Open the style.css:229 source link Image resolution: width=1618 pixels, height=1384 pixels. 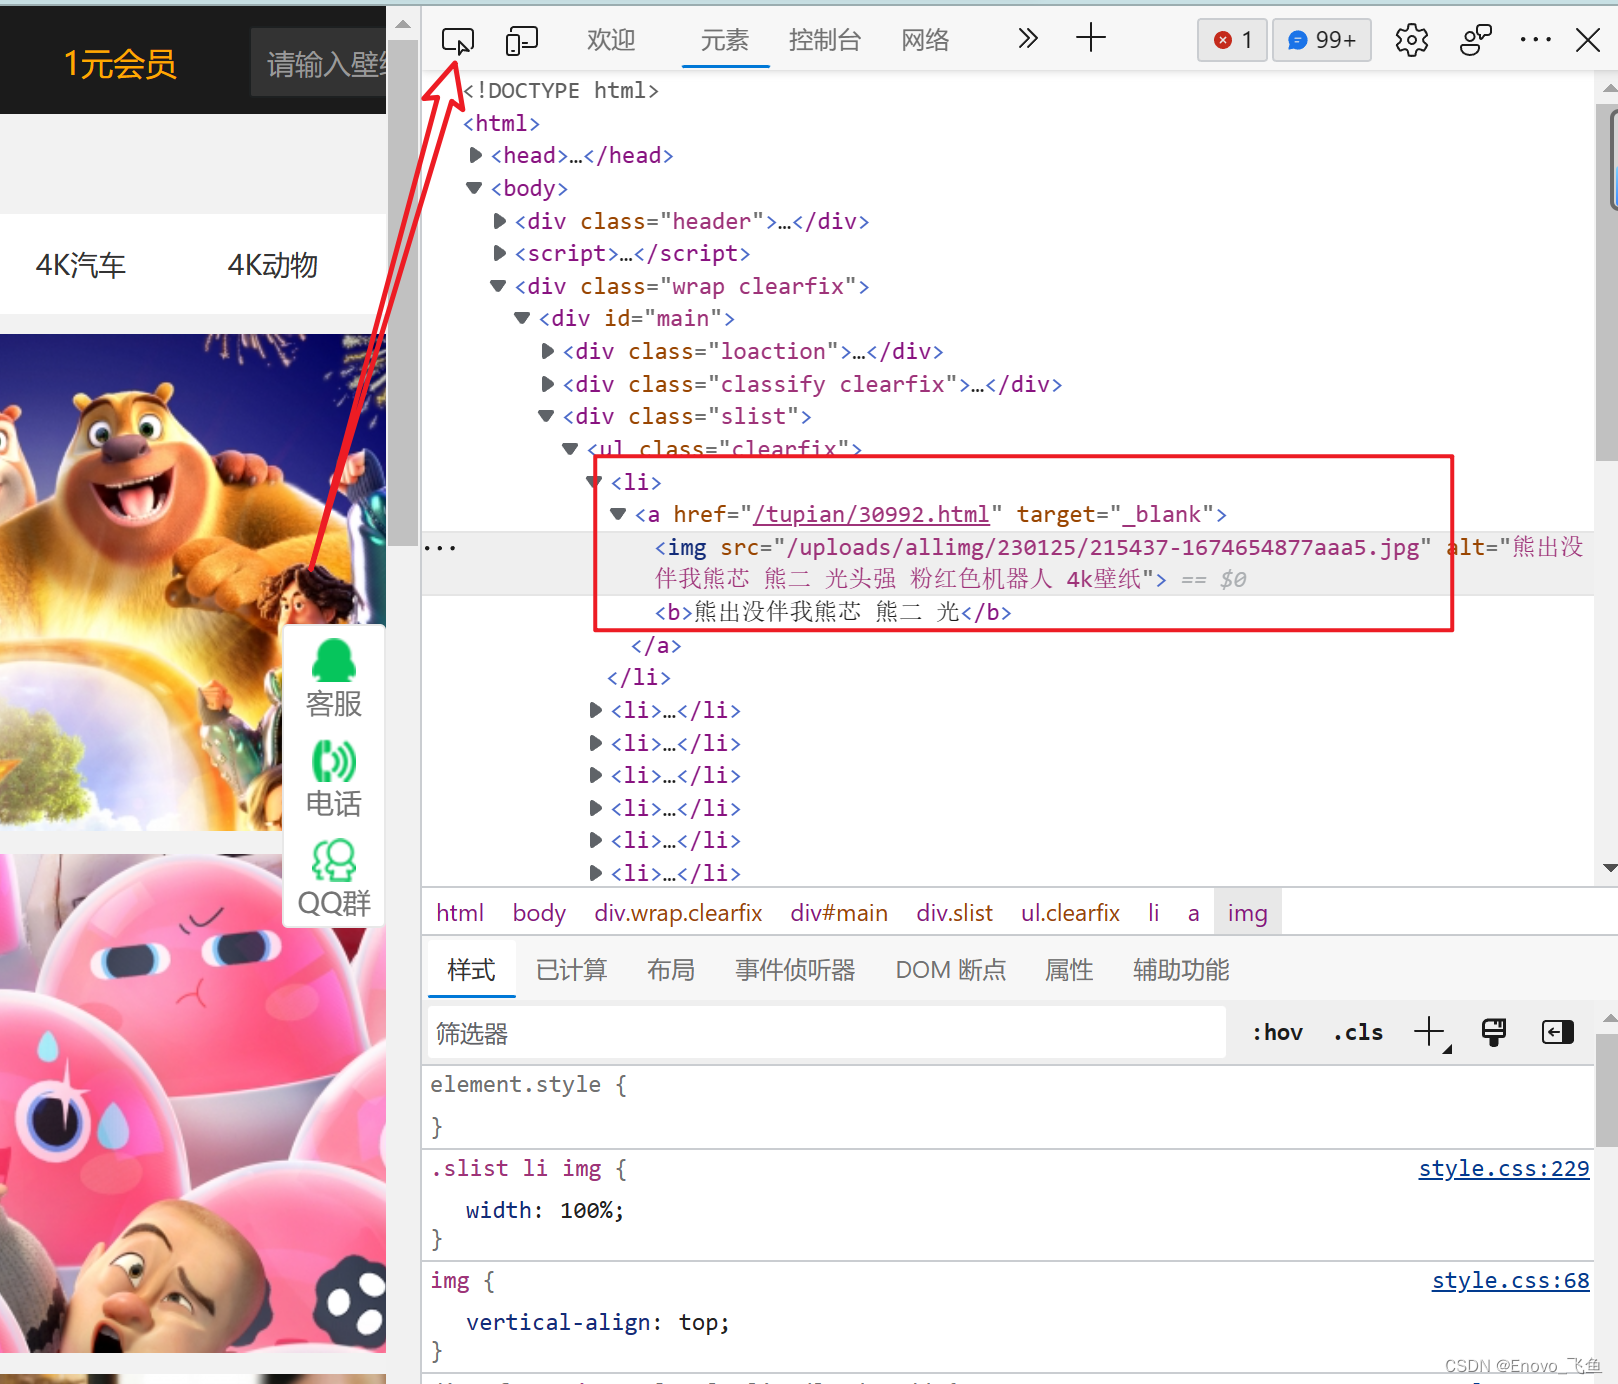click(x=1503, y=1168)
